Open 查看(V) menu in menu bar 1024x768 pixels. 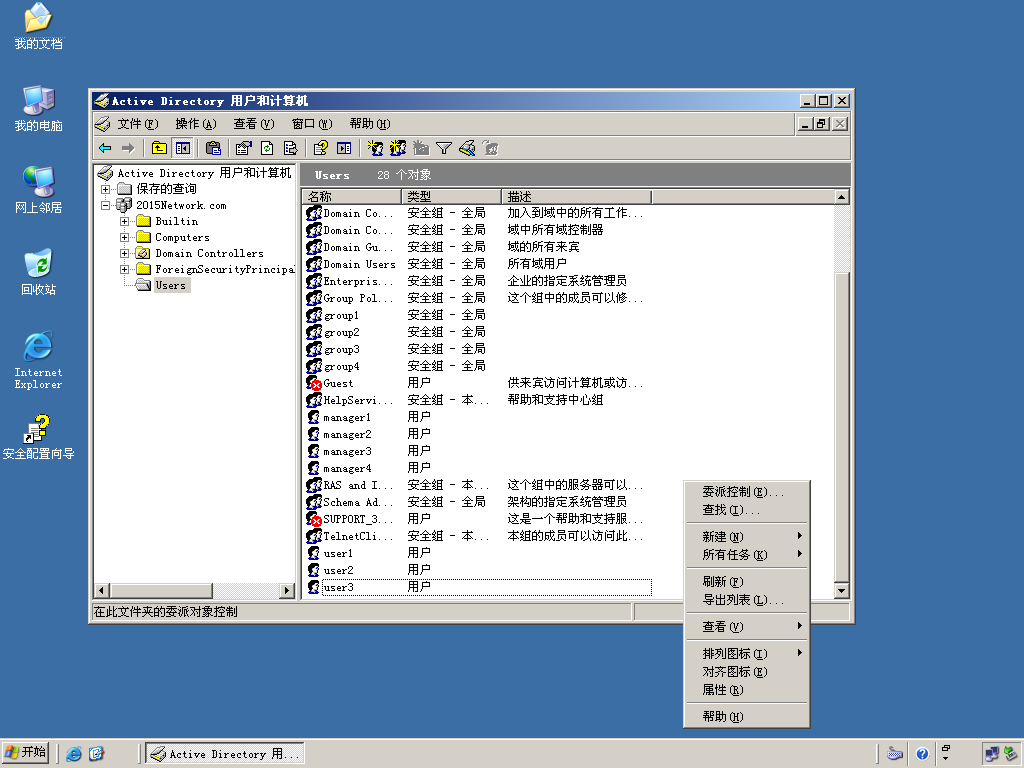click(x=253, y=123)
